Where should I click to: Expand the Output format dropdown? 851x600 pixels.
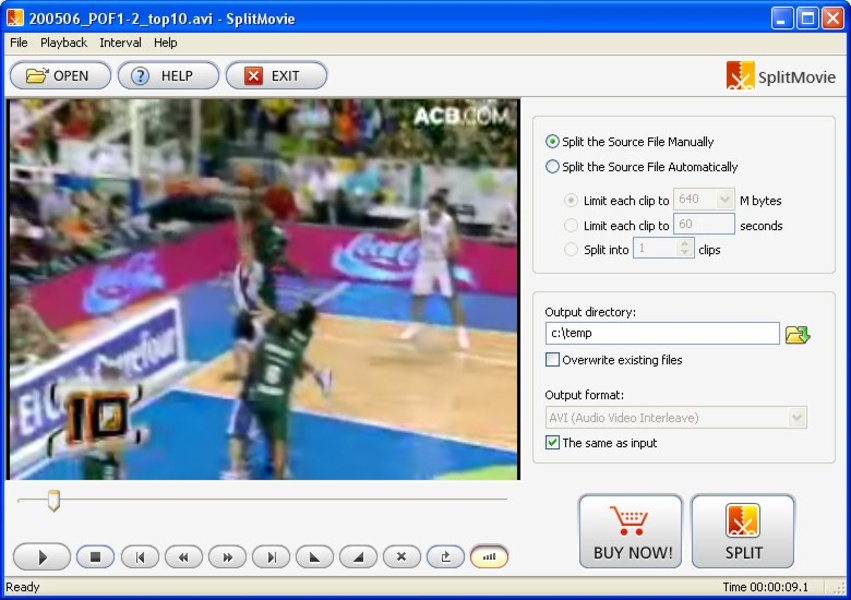[796, 418]
